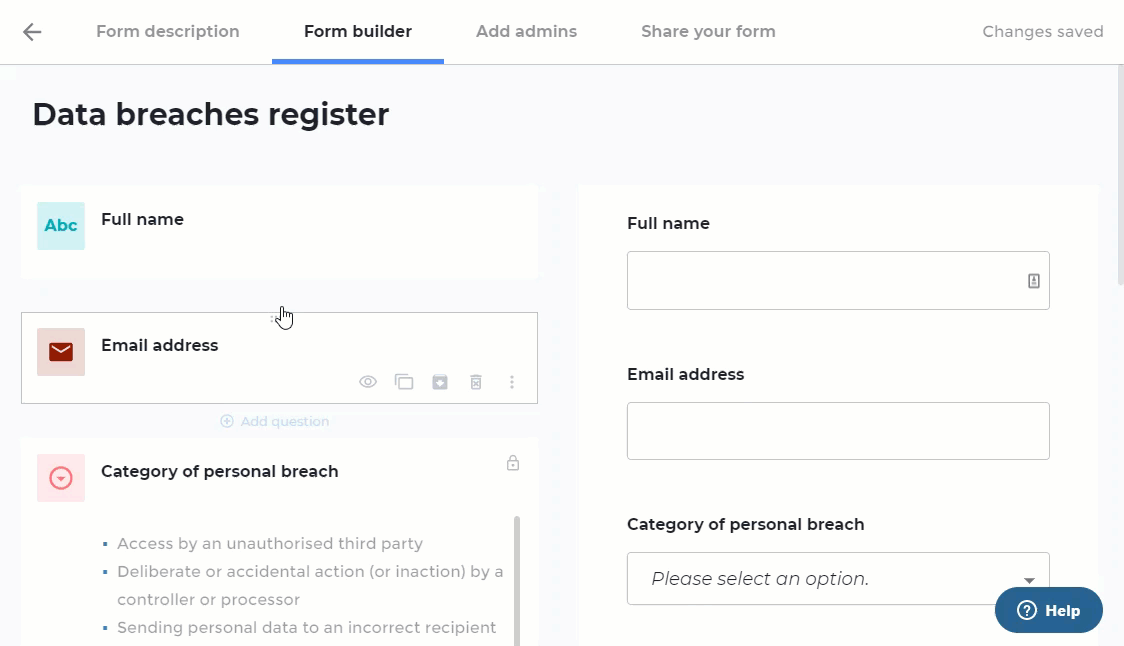Viewport: 1124px width, 646px height.
Task: Duplicate the Email address question
Action: (x=404, y=382)
